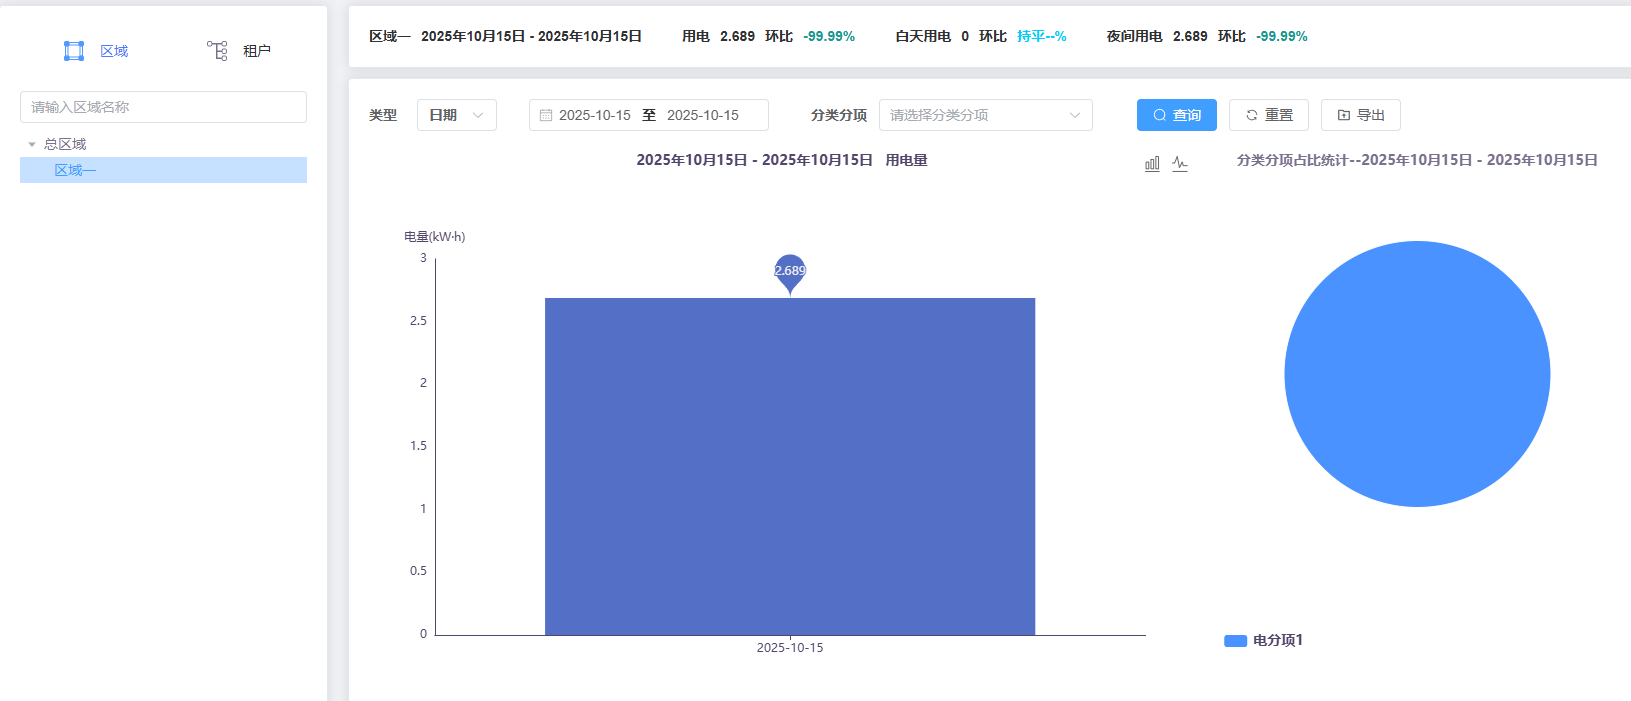The width and height of the screenshot is (1631, 701).
Task: Click the 请输入区域名称 search field
Action: click(163, 107)
